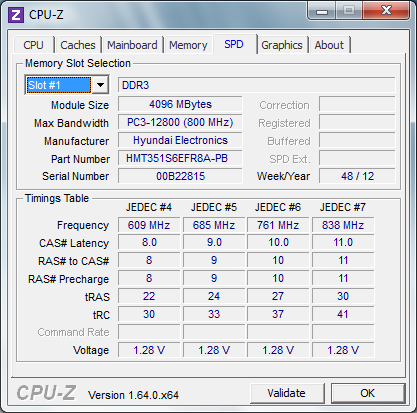Image resolution: width=417 pixels, height=413 pixels.
Task: Close the CPU-Z window
Action: (386, 11)
